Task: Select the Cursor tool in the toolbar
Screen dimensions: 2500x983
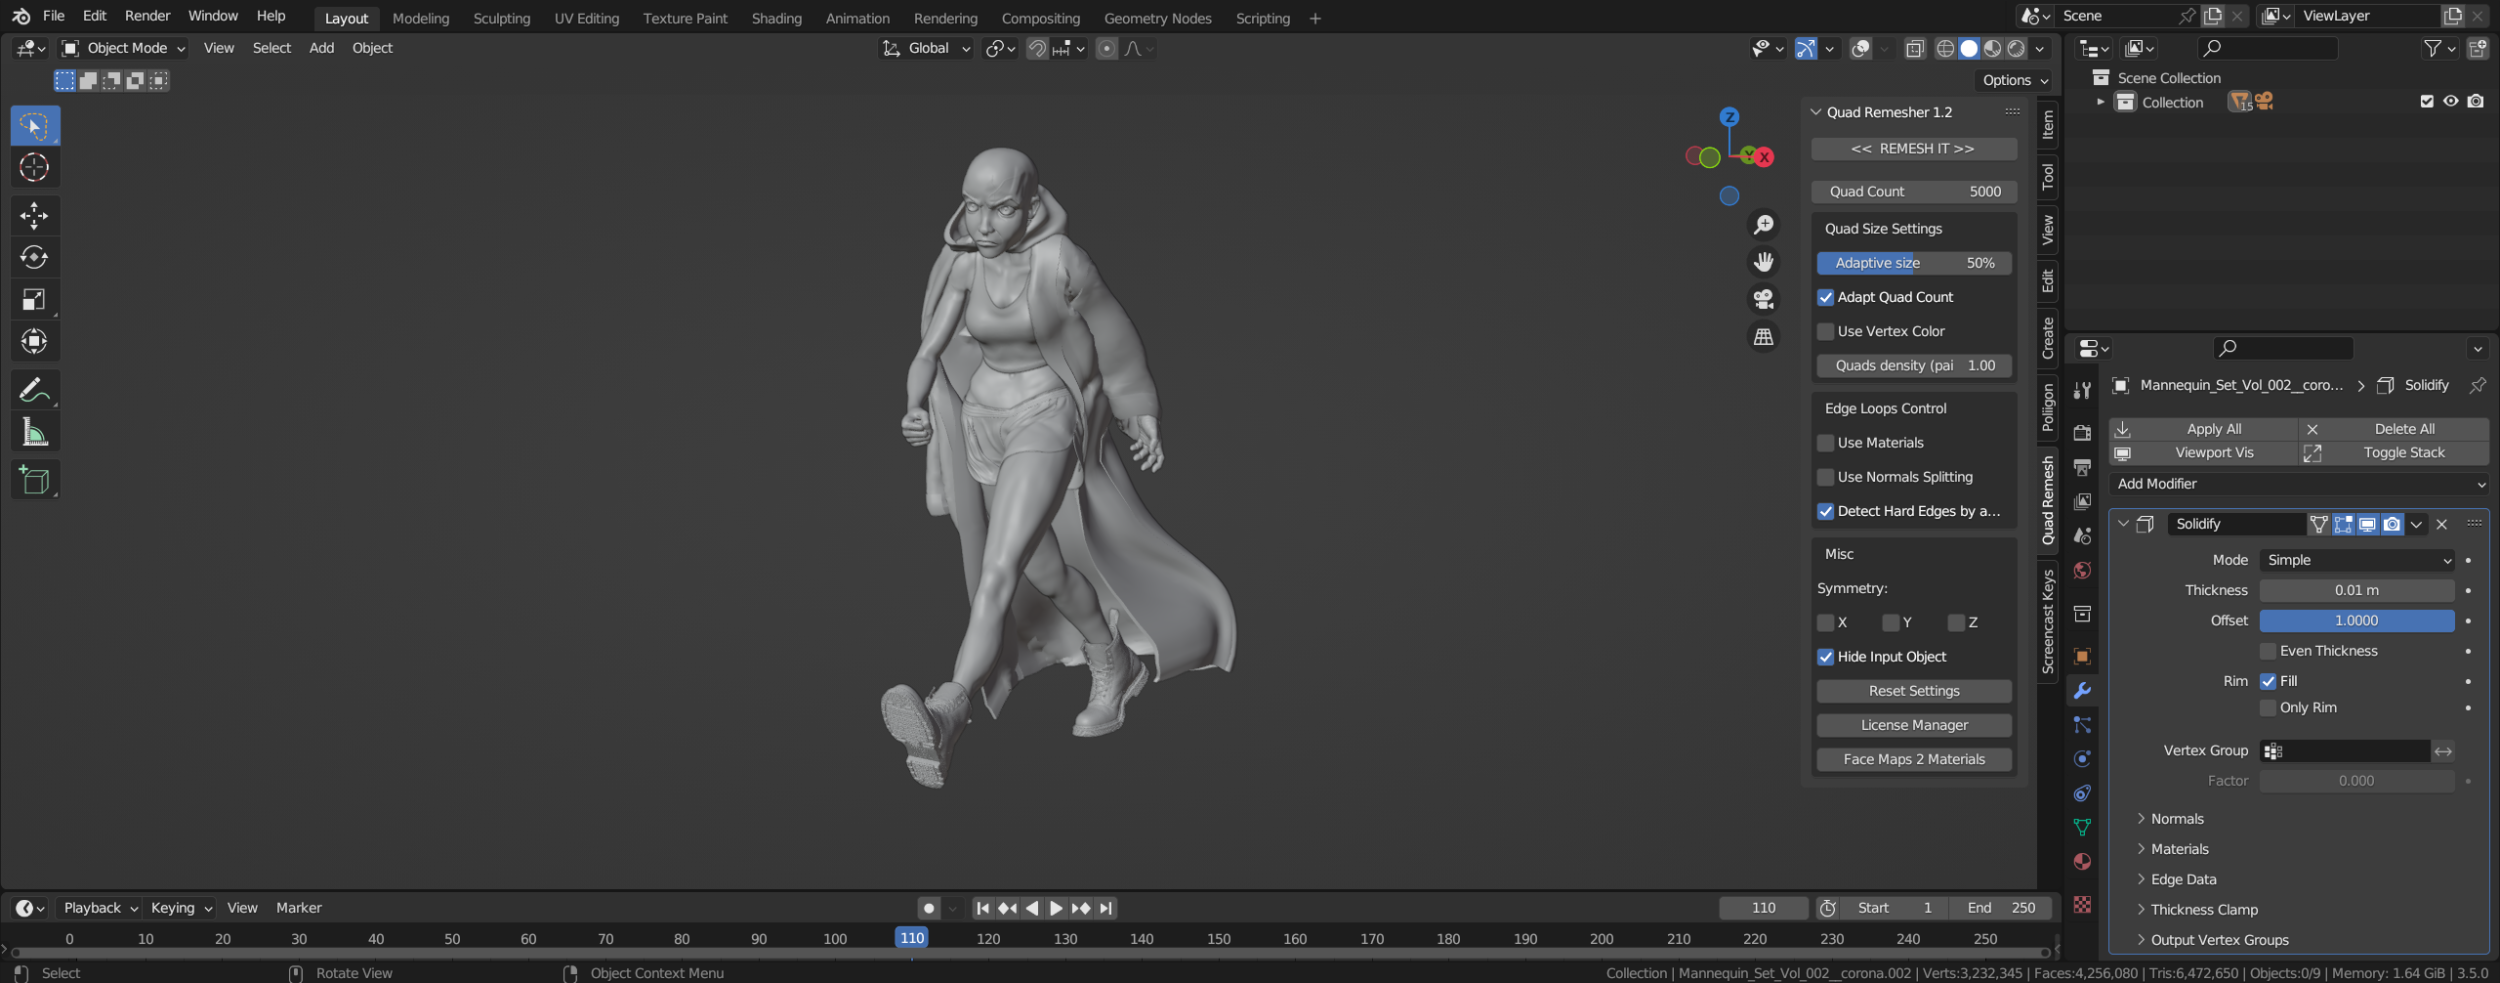Action: point(34,167)
